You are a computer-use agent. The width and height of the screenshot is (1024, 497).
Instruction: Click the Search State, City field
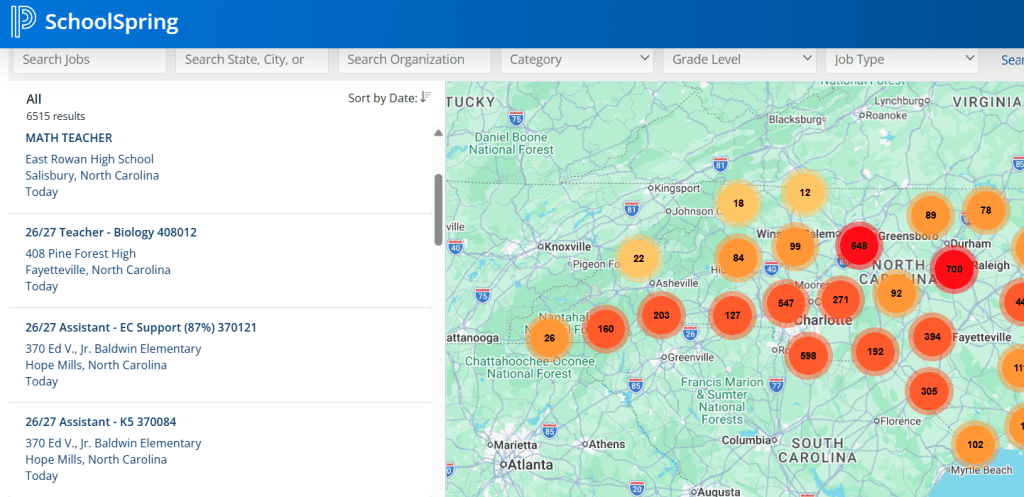pos(251,60)
